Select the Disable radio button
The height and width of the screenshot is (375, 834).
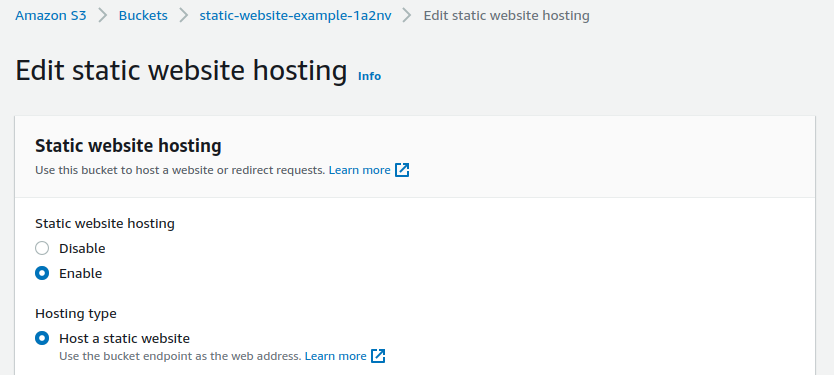pos(42,248)
